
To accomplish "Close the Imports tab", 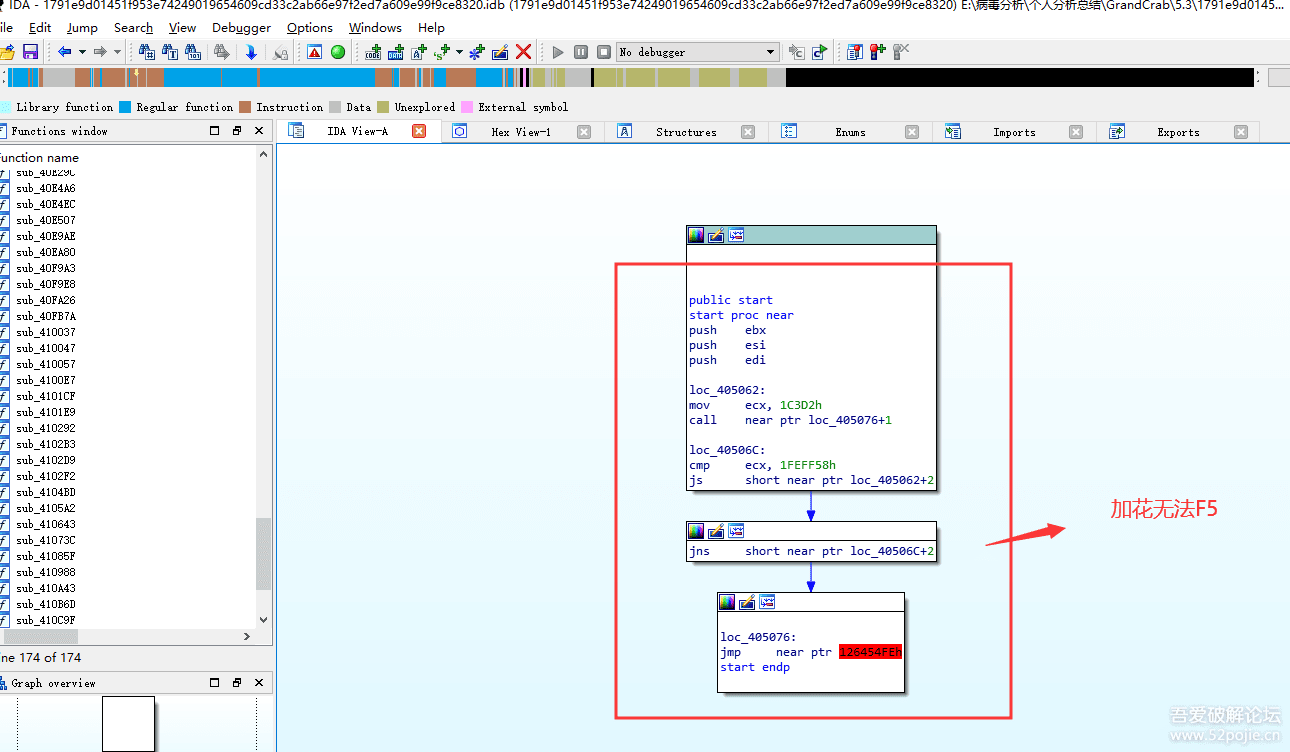I will [1076, 132].
